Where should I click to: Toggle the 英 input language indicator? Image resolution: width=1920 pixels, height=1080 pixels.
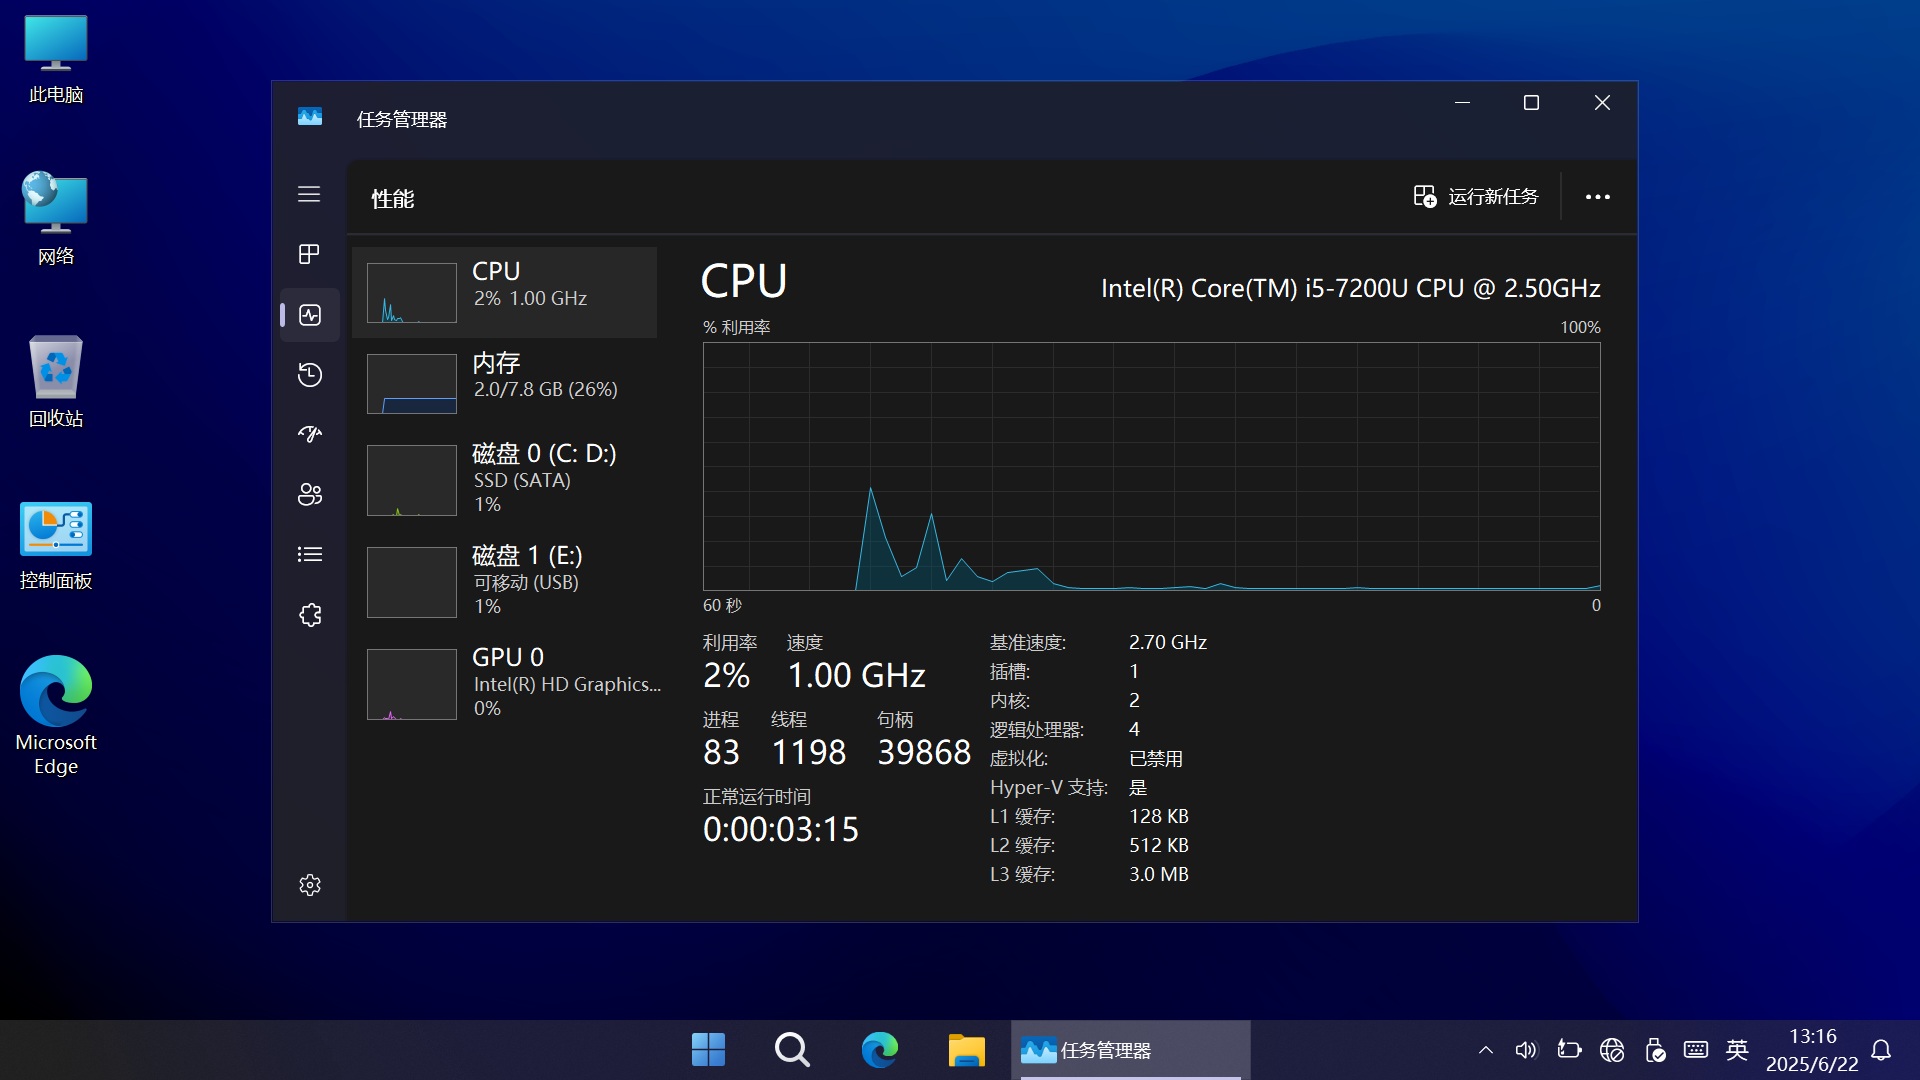pyautogui.click(x=1737, y=1050)
